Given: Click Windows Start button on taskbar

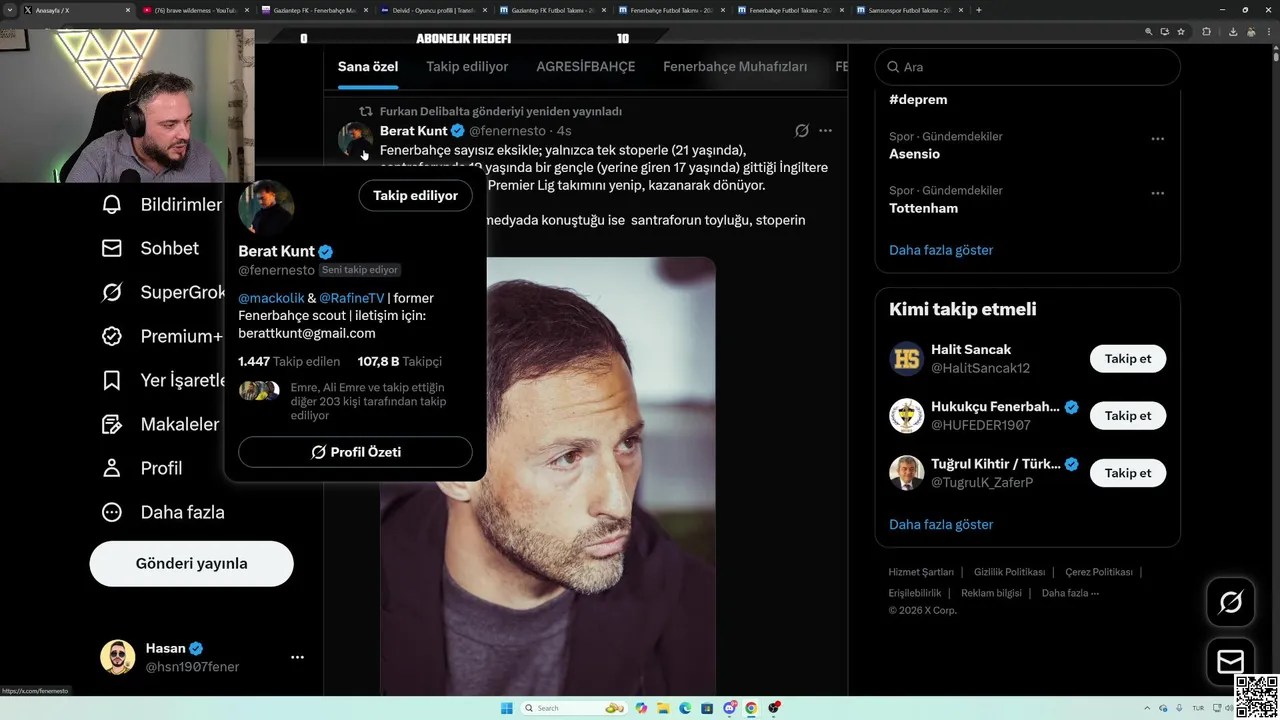Looking at the screenshot, I should click(506, 708).
